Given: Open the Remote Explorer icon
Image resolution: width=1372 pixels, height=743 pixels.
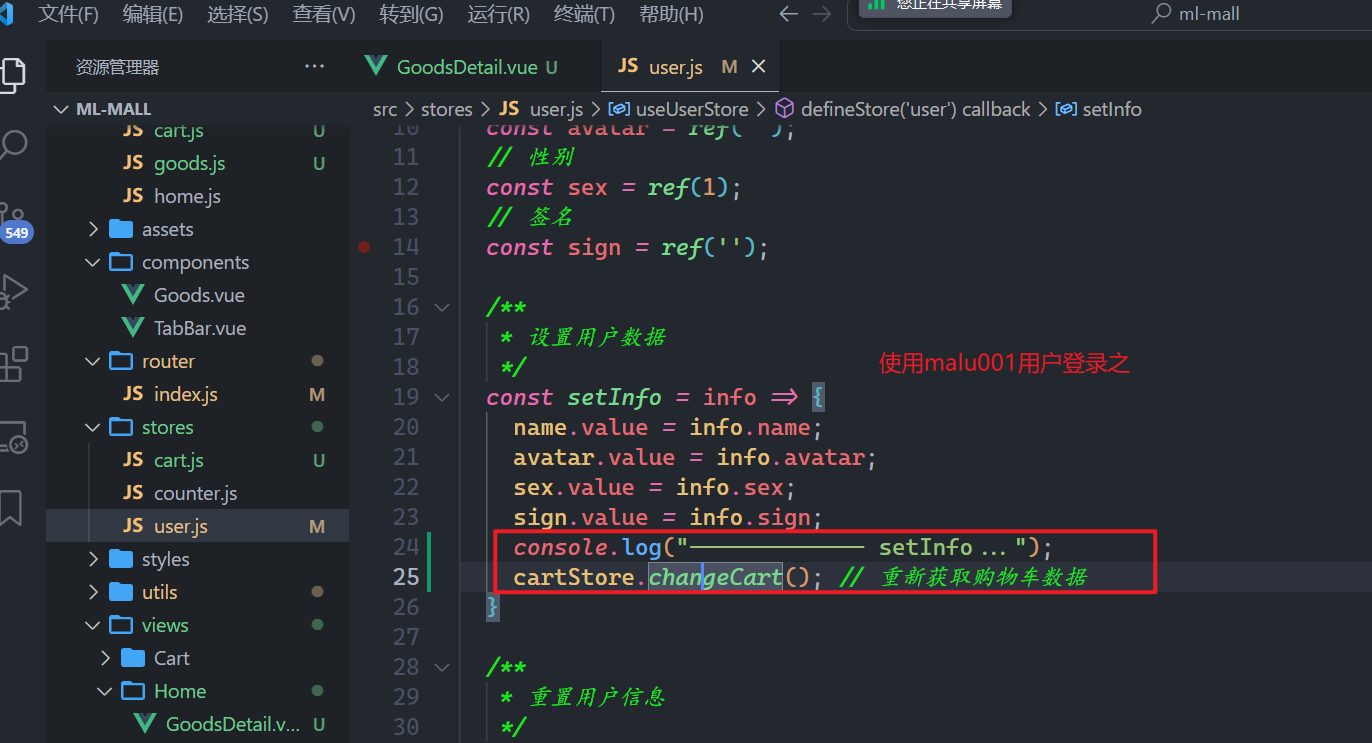Looking at the screenshot, I should click(x=12, y=437).
